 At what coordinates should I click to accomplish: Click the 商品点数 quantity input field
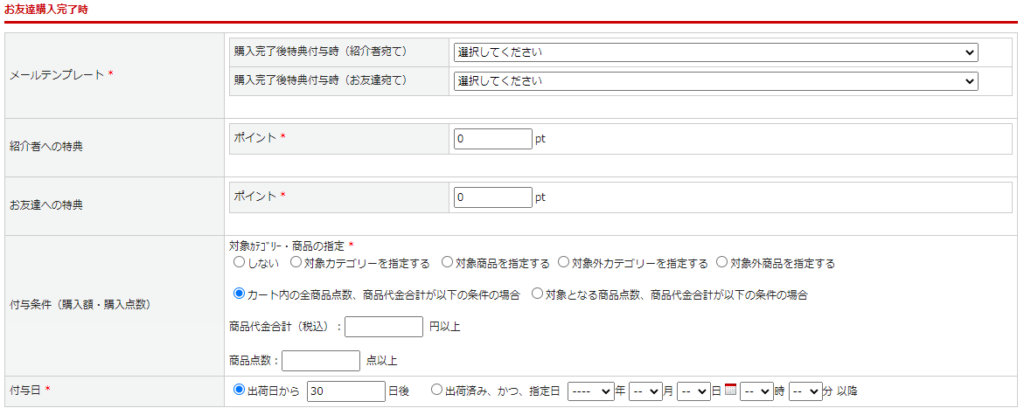pyautogui.click(x=321, y=360)
